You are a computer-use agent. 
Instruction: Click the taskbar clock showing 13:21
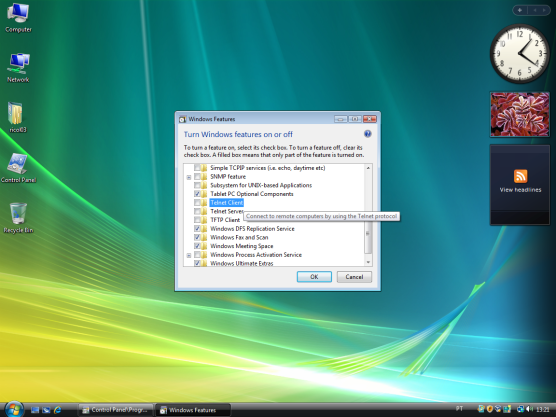[543, 410]
